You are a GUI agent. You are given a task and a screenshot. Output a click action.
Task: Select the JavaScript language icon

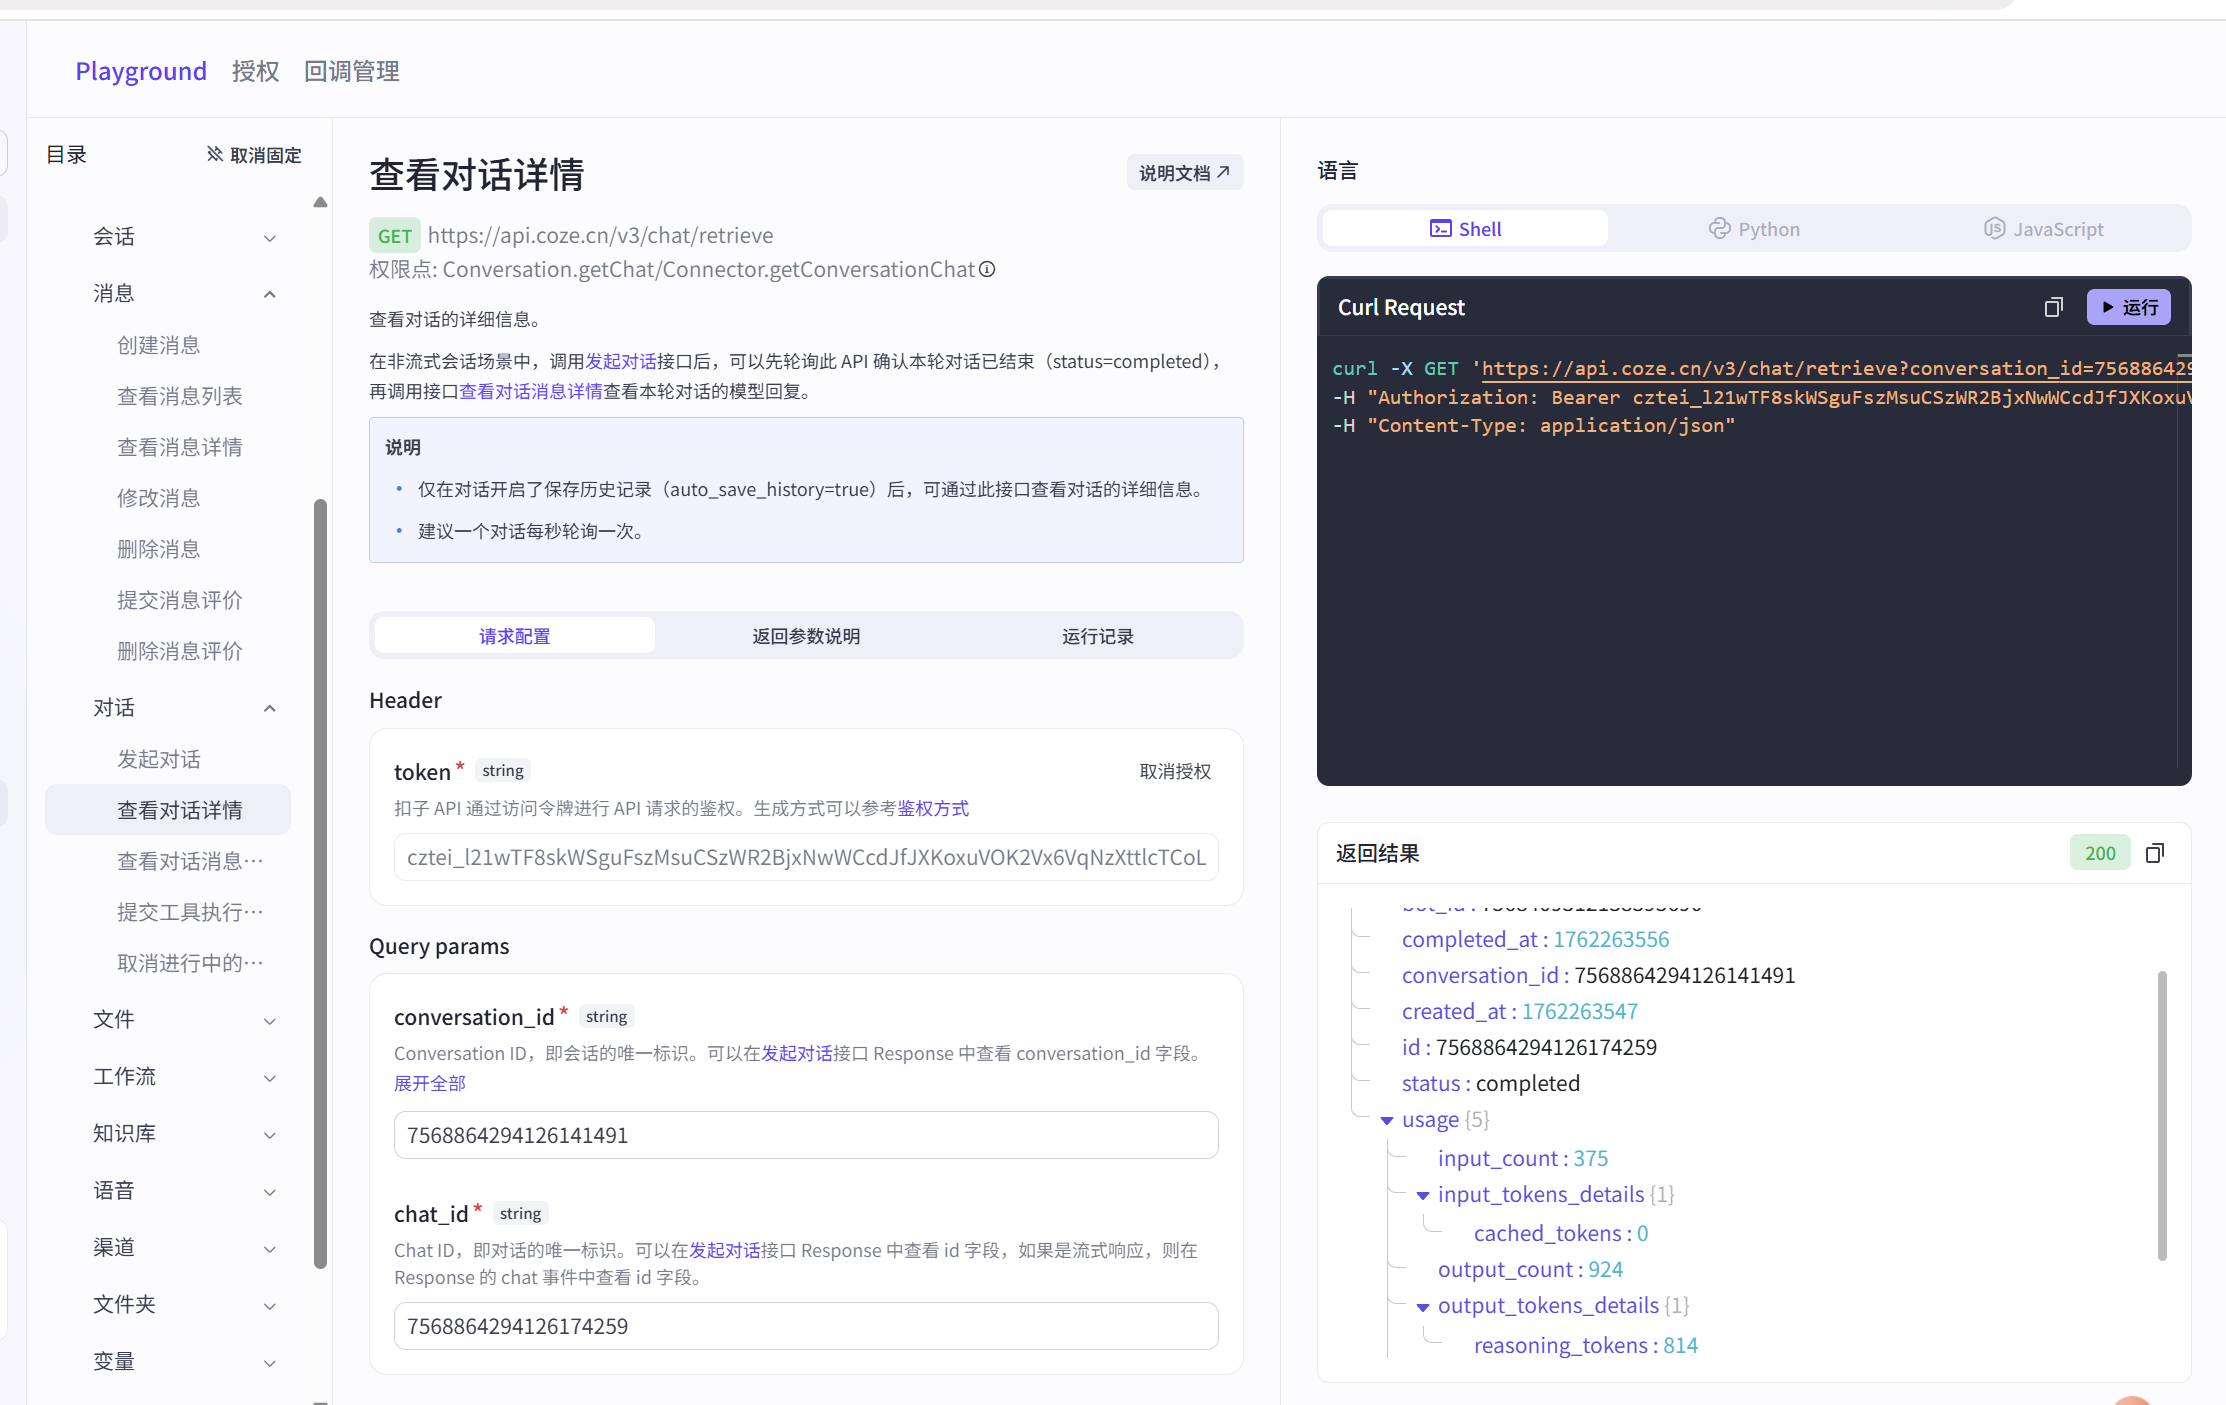click(1994, 228)
